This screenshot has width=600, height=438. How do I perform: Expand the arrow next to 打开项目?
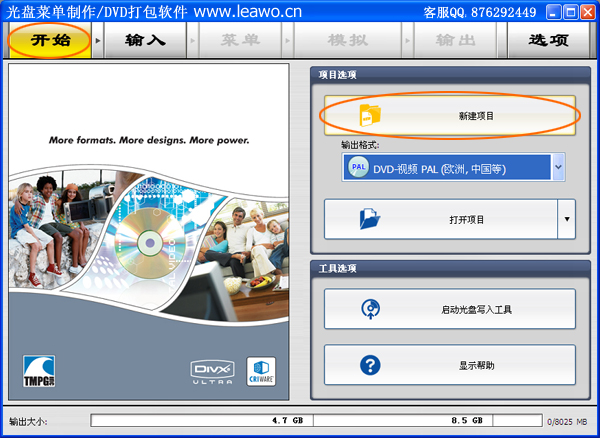coord(567,219)
